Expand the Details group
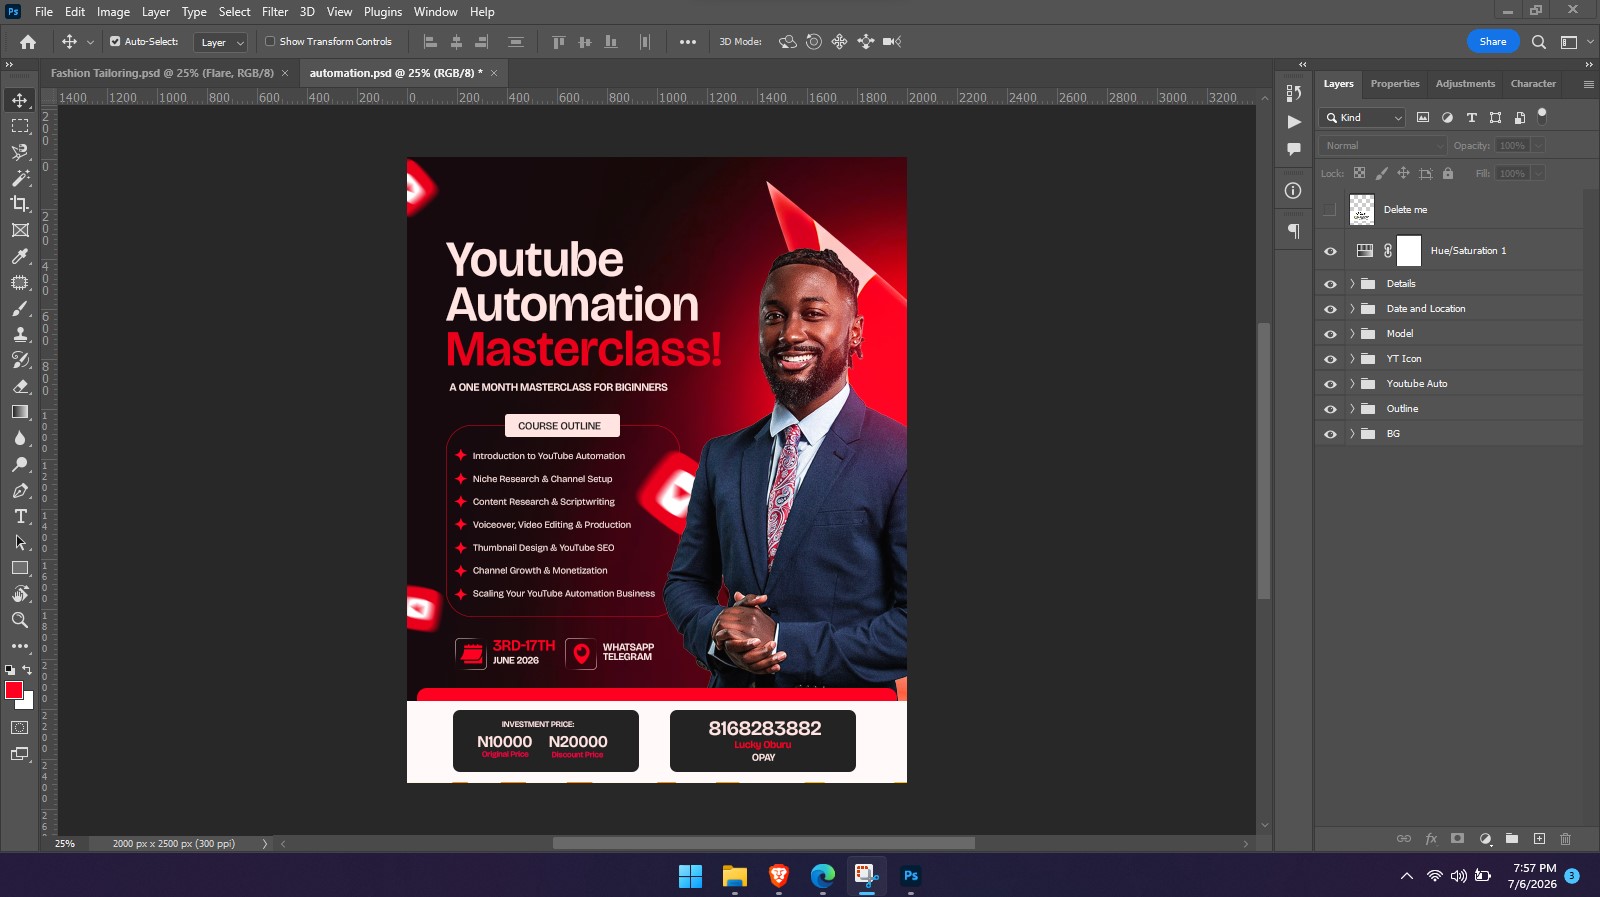 [x=1352, y=284]
